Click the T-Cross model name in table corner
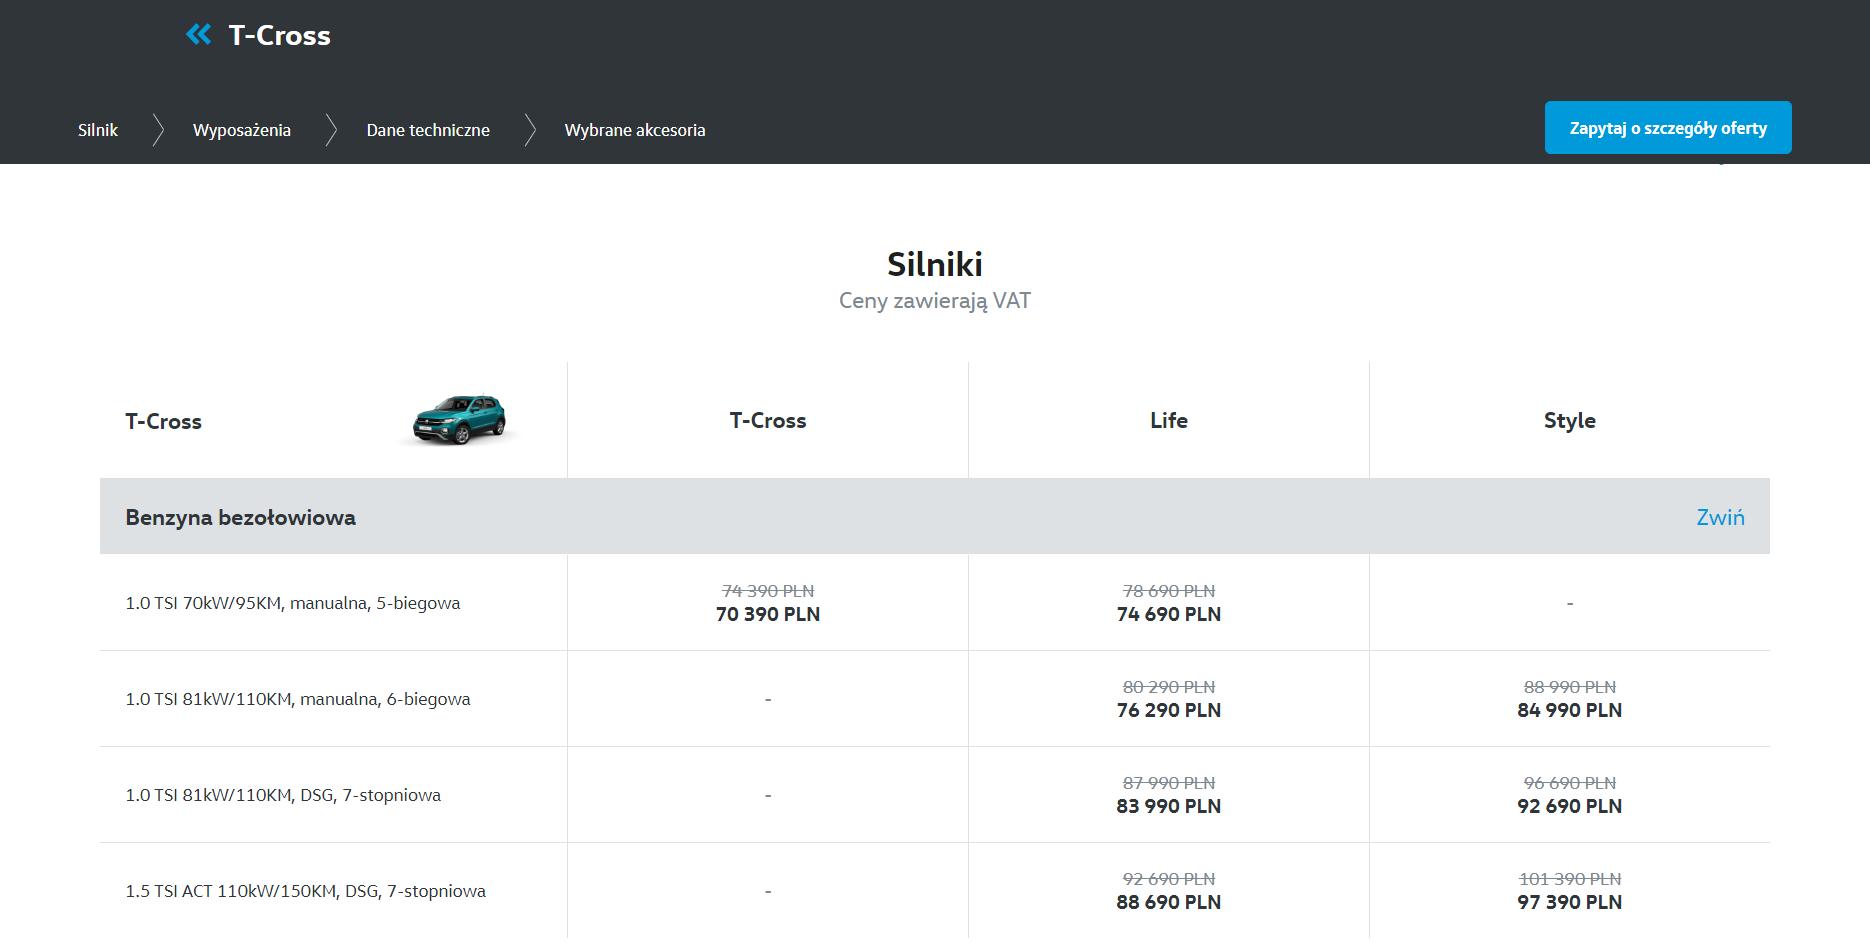The height and width of the screenshot is (943, 1870). [163, 422]
